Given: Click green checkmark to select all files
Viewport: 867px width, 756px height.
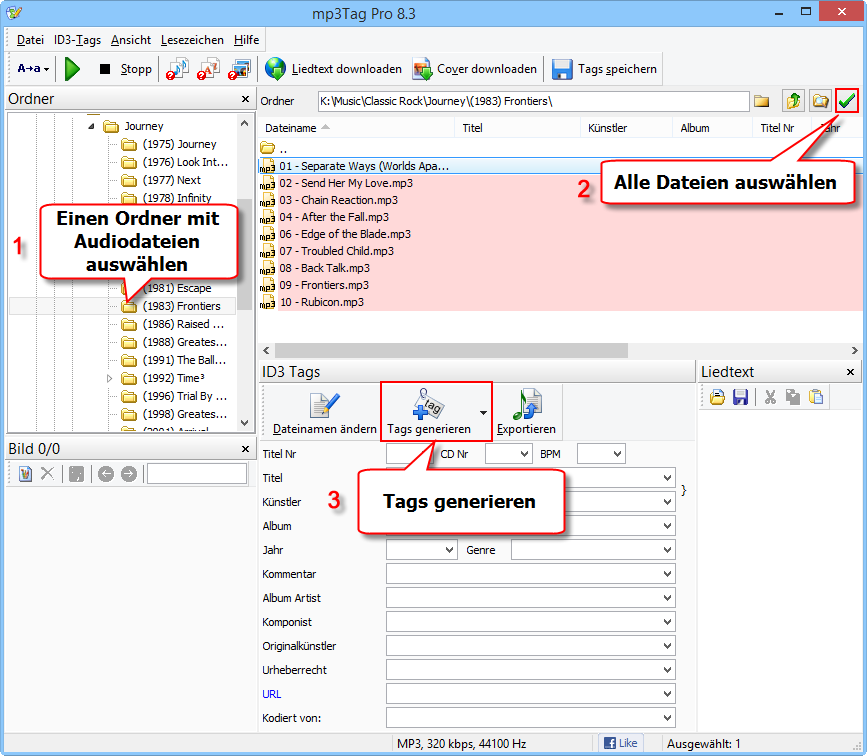Looking at the screenshot, I should pyautogui.click(x=848, y=101).
